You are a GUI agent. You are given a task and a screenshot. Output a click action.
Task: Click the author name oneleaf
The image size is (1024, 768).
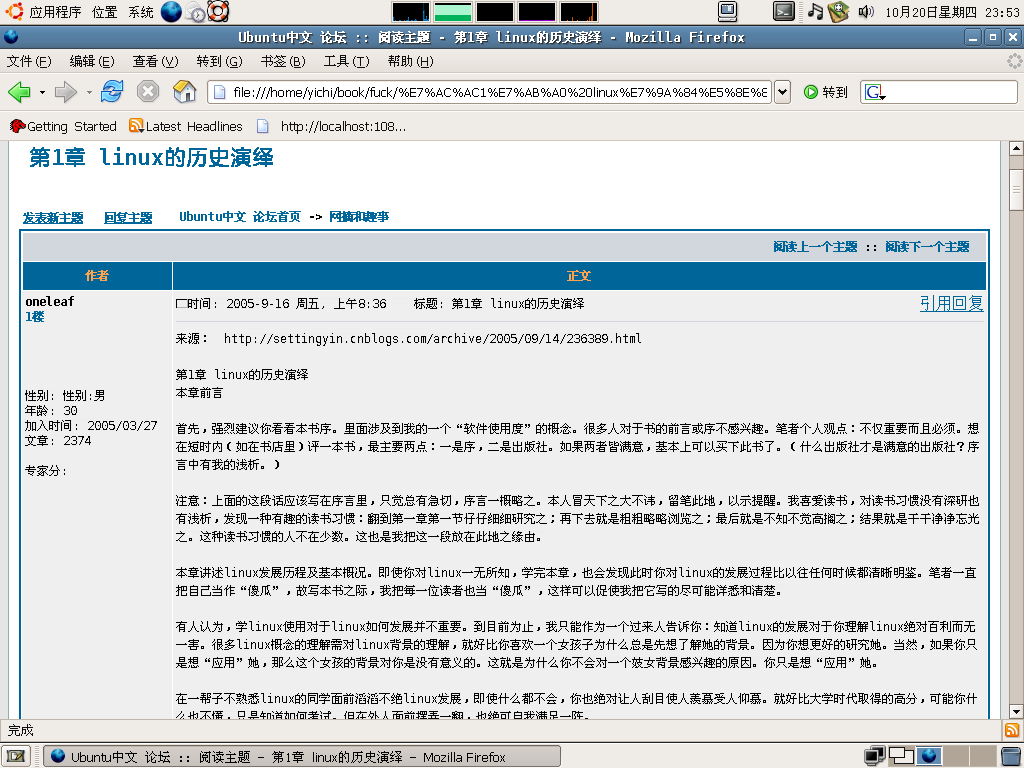point(50,302)
